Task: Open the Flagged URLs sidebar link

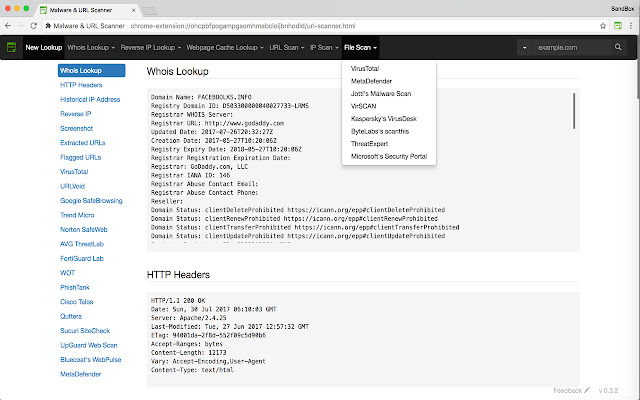Action: click(80, 158)
